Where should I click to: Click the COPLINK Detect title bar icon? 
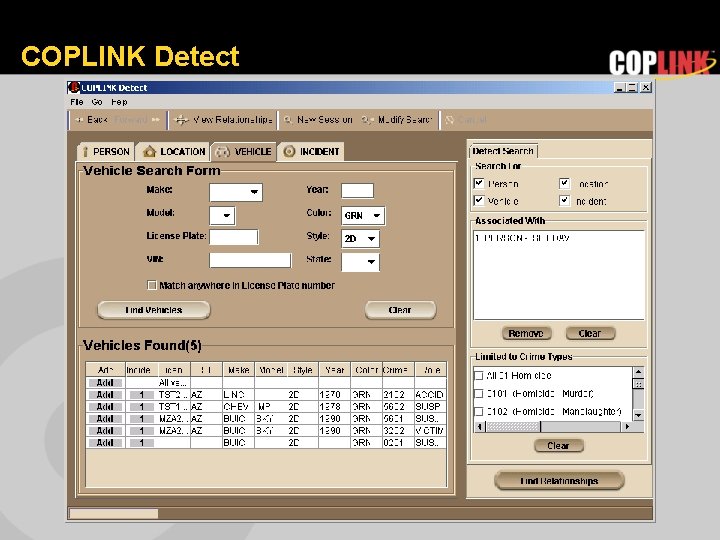pos(73,87)
